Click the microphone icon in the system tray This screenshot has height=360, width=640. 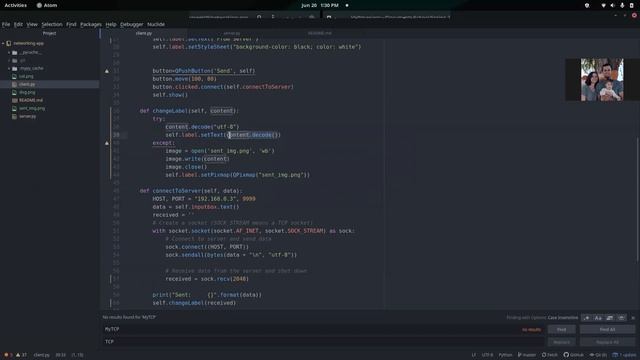click(x=622, y=5)
